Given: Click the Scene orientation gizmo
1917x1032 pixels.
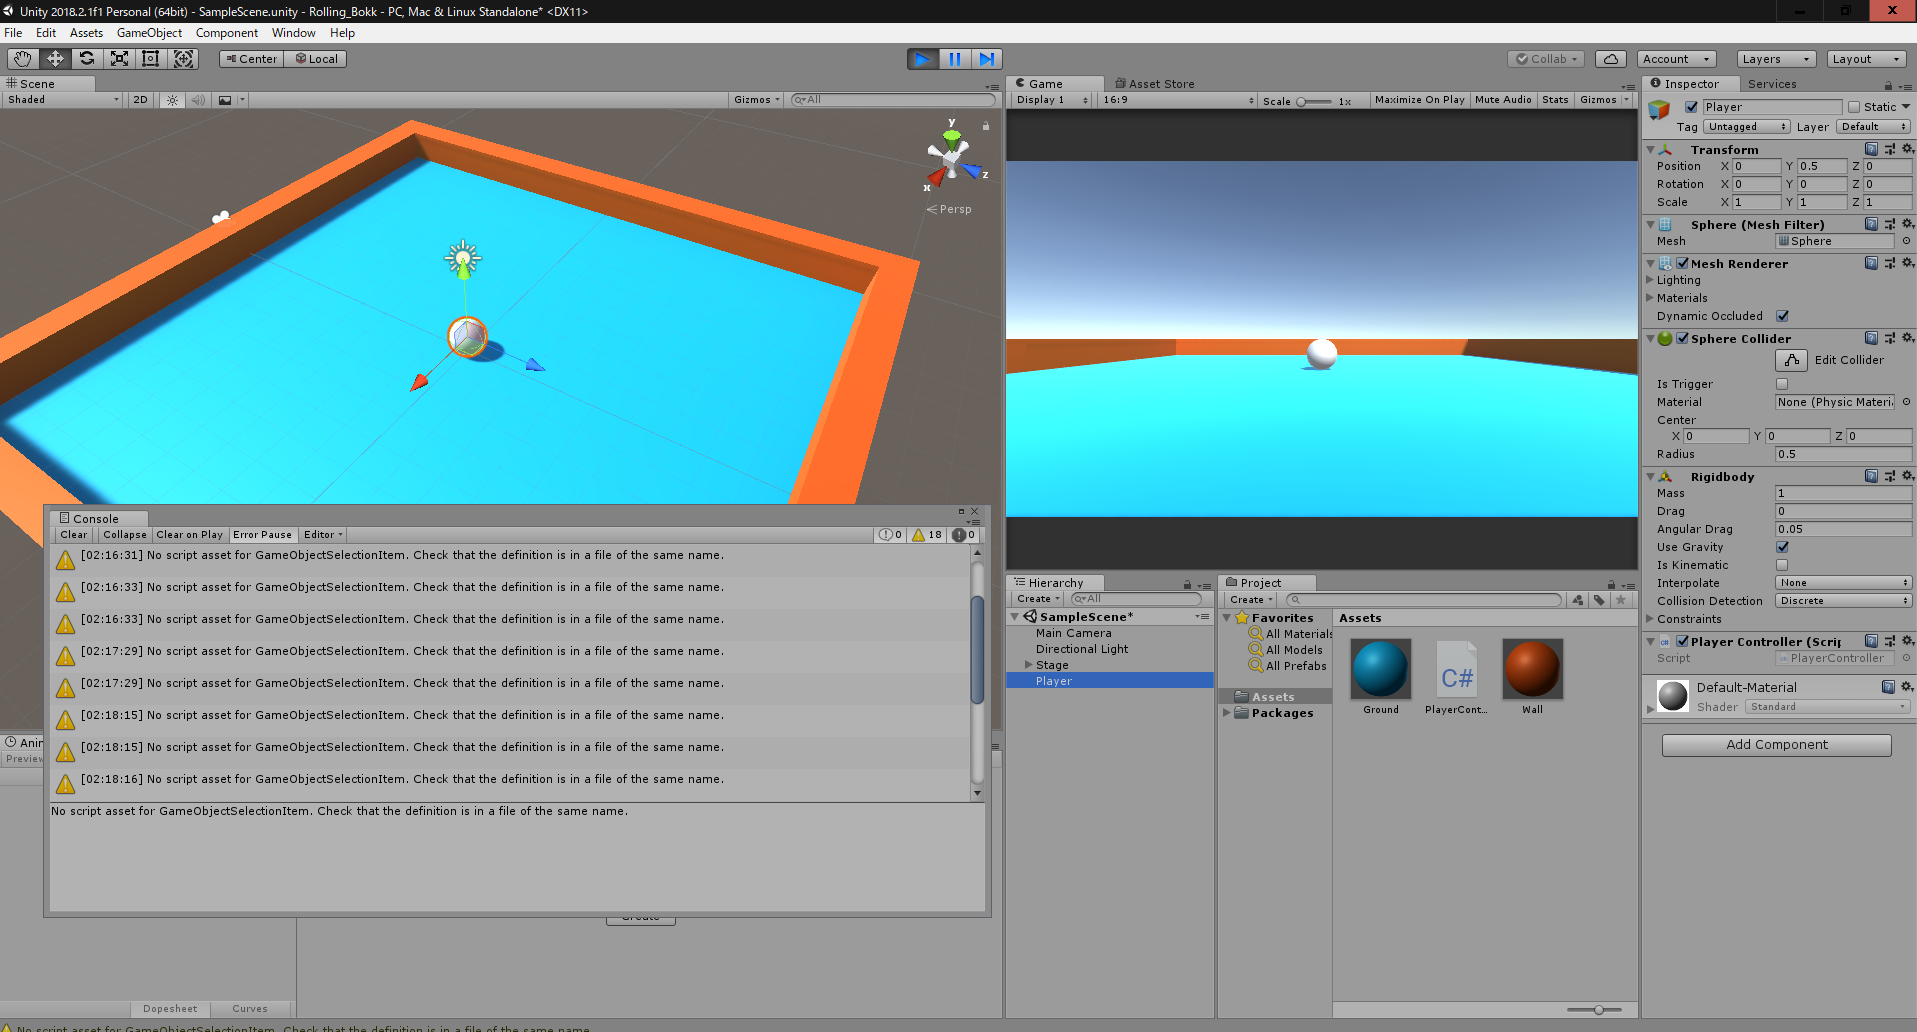Looking at the screenshot, I should [x=950, y=157].
